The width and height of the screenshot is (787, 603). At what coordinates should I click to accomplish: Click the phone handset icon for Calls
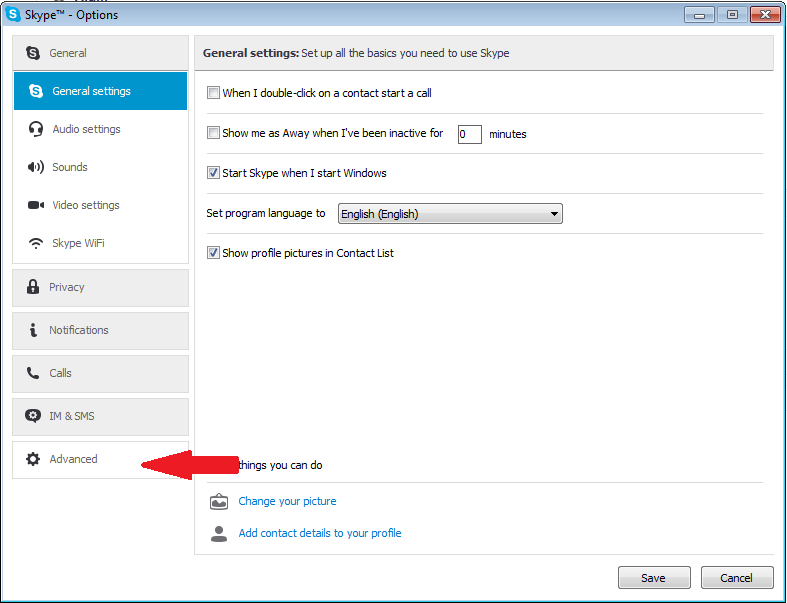pyautogui.click(x=33, y=373)
